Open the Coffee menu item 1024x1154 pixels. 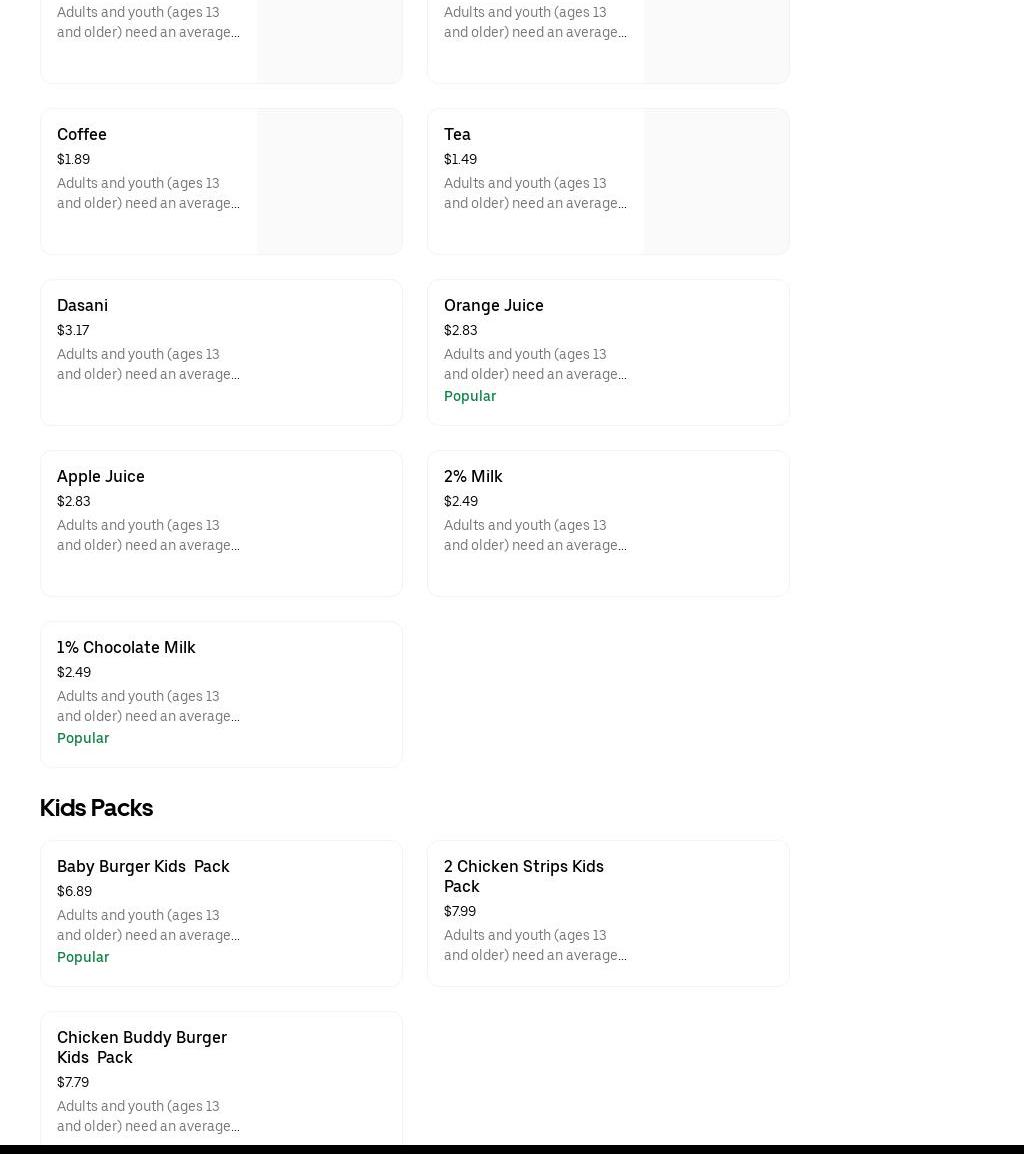82,134
